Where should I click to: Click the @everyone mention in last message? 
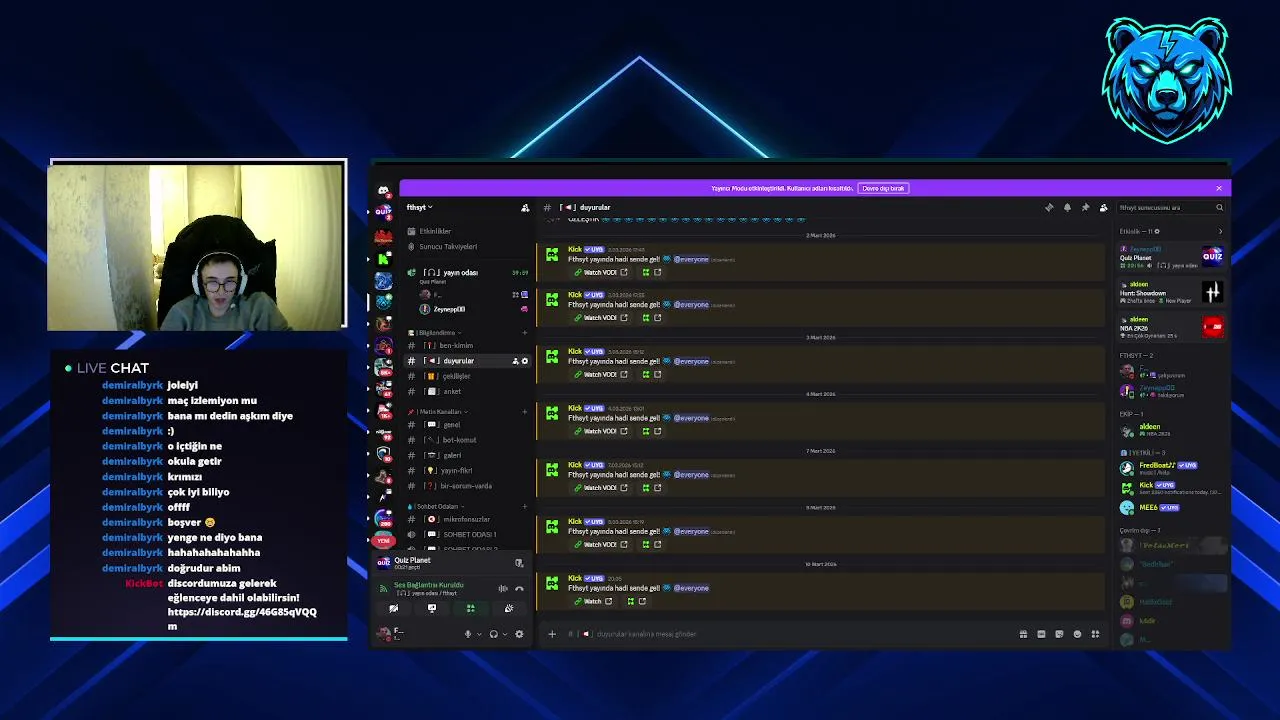pyautogui.click(x=691, y=588)
